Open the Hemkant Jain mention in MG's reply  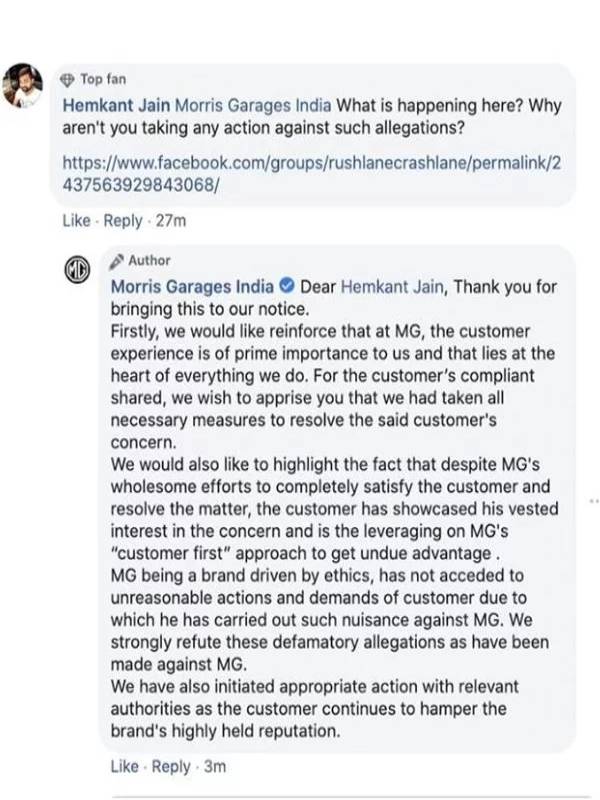coord(392,286)
